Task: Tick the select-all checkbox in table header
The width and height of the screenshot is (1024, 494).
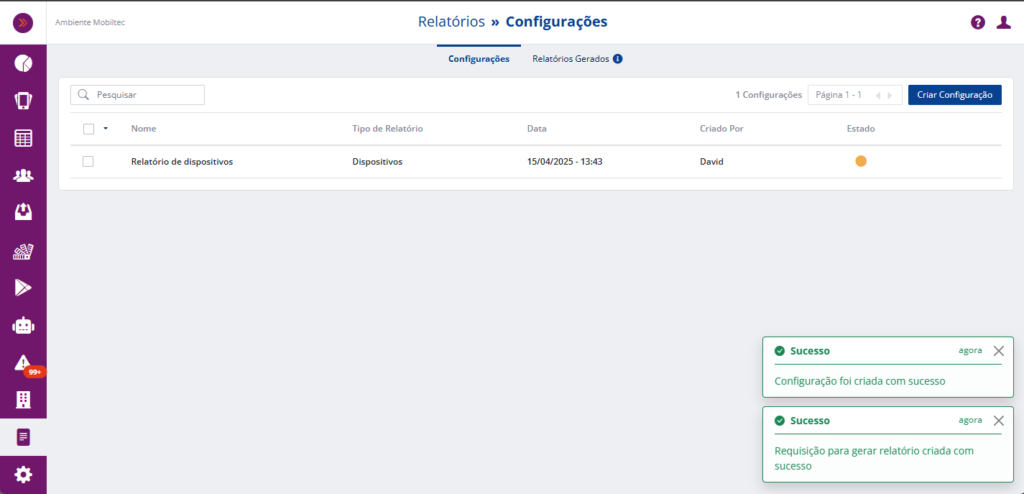Action: coord(89,129)
